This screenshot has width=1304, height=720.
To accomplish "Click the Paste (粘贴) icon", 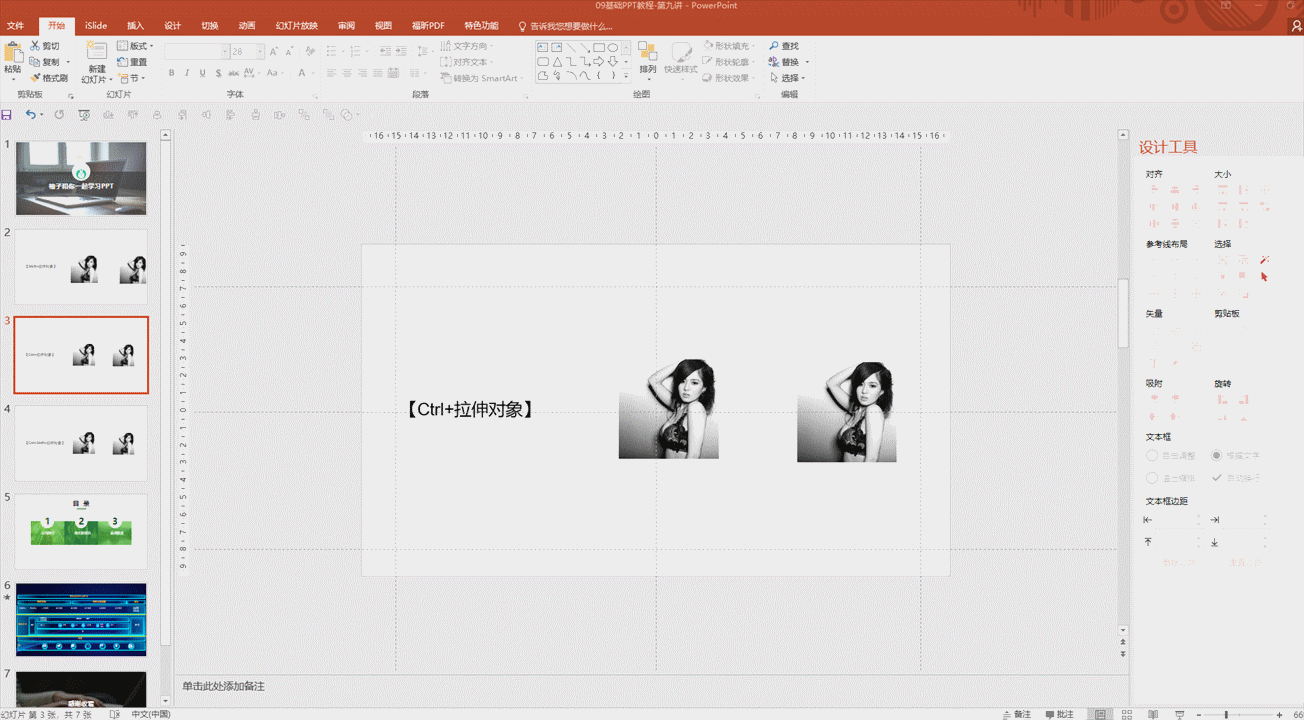I will pyautogui.click(x=12, y=52).
